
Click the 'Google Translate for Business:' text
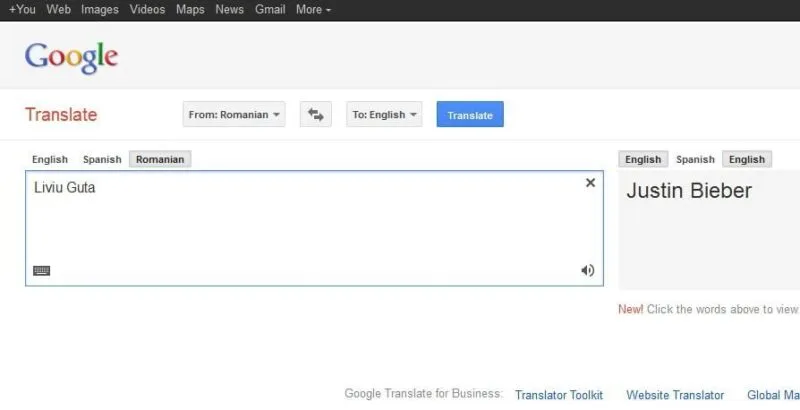(423, 394)
